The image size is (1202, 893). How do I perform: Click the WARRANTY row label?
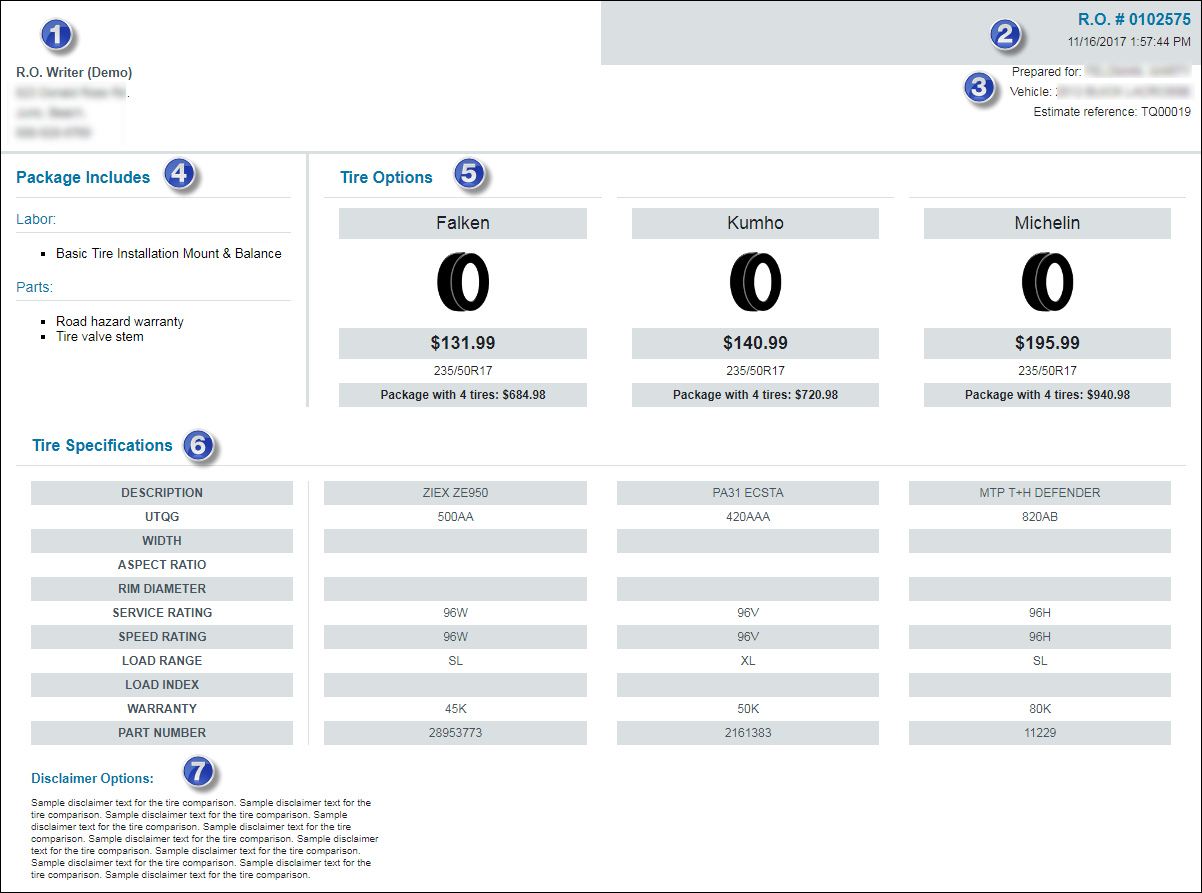(162, 709)
